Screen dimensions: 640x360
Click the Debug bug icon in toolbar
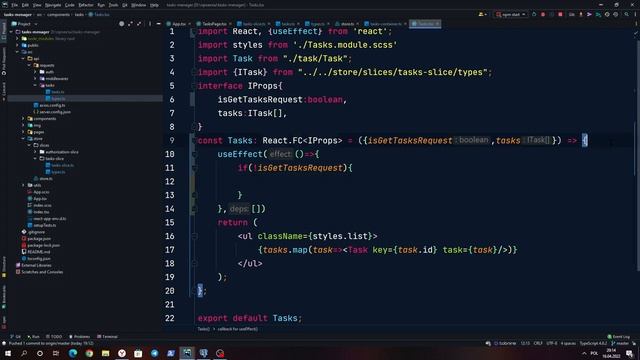[543, 14]
